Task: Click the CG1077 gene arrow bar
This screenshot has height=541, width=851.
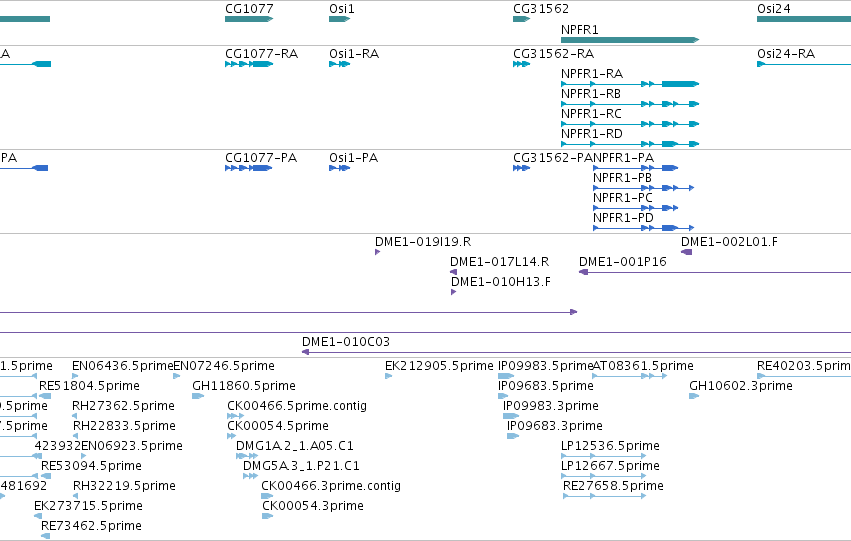Action: [x=249, y=19]
